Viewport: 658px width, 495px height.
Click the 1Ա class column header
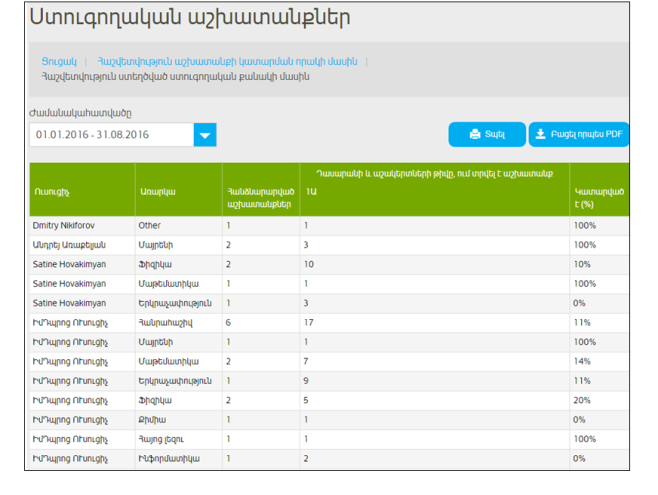pyautogui.click(x=311, y=192)
